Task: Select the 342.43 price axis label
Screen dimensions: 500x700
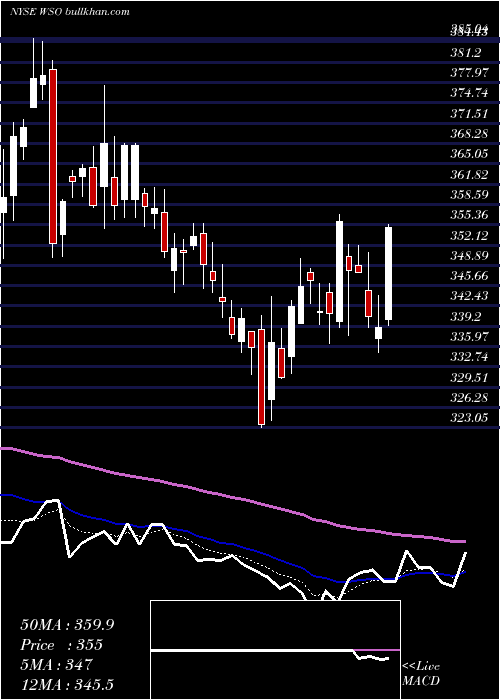Action: (469, 296)
